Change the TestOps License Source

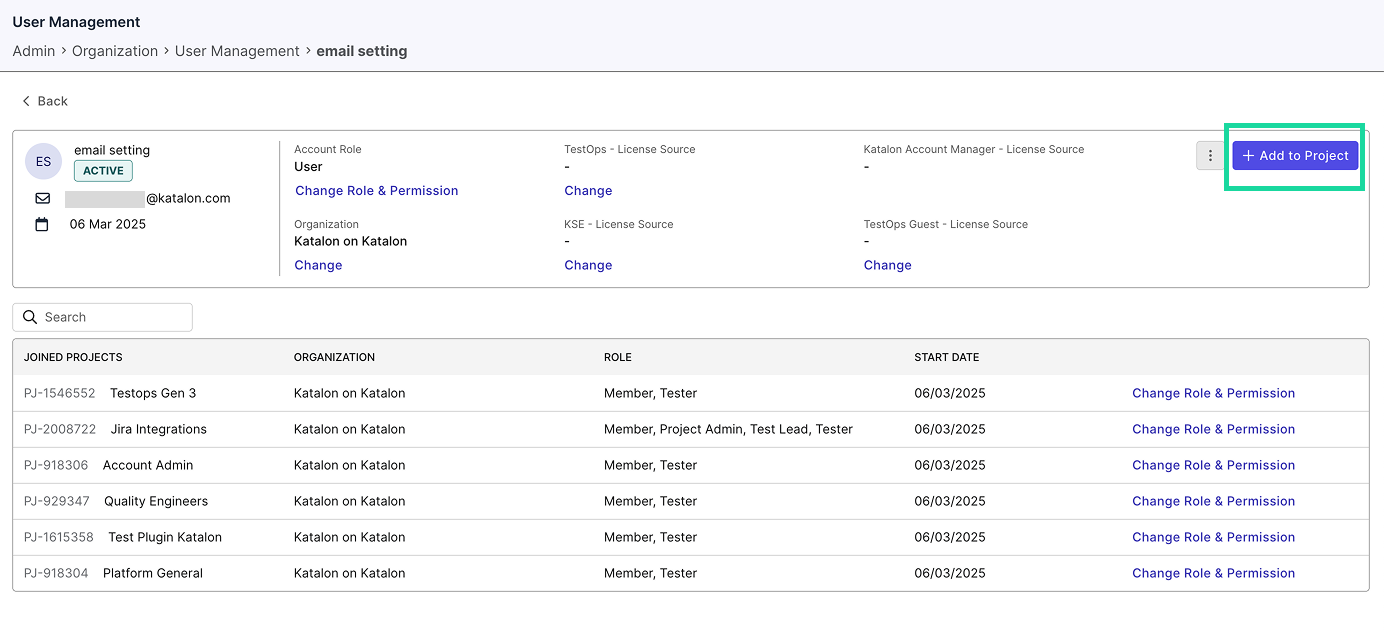588,191
